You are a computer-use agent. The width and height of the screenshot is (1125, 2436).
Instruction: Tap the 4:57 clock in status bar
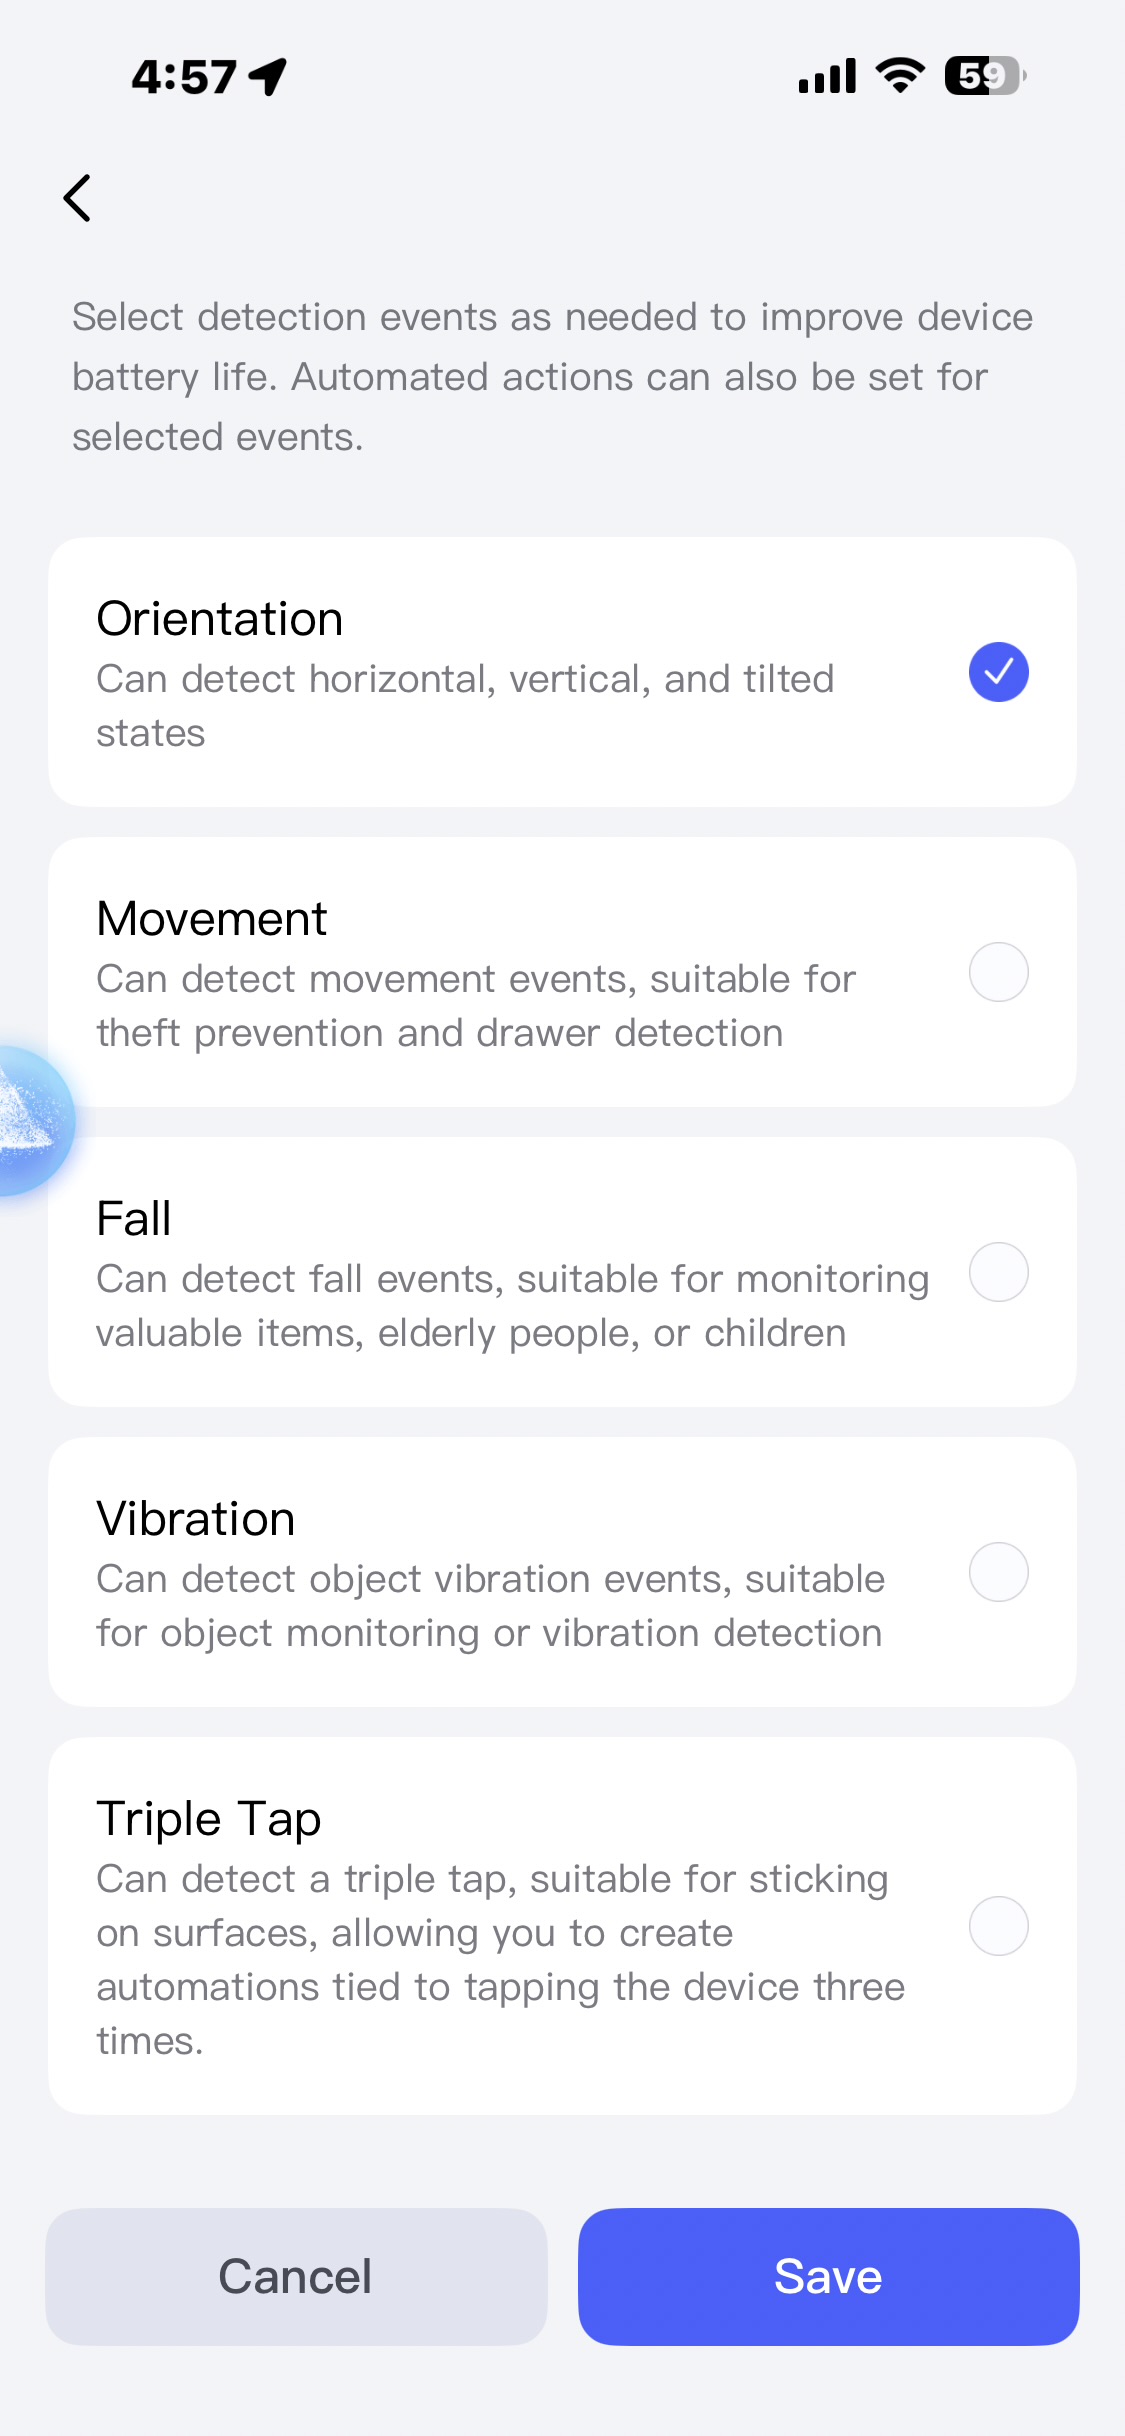pos(184,77)
